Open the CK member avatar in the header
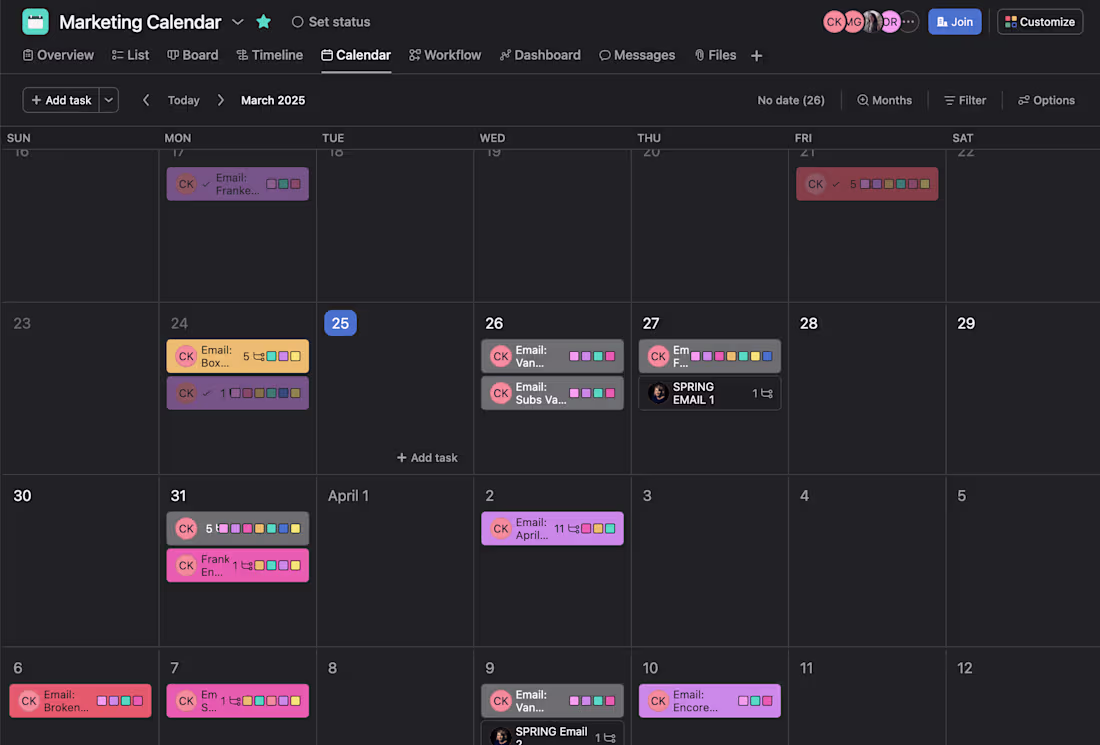The height and width of the screenshot is (745, 1100). click(833, 22)
